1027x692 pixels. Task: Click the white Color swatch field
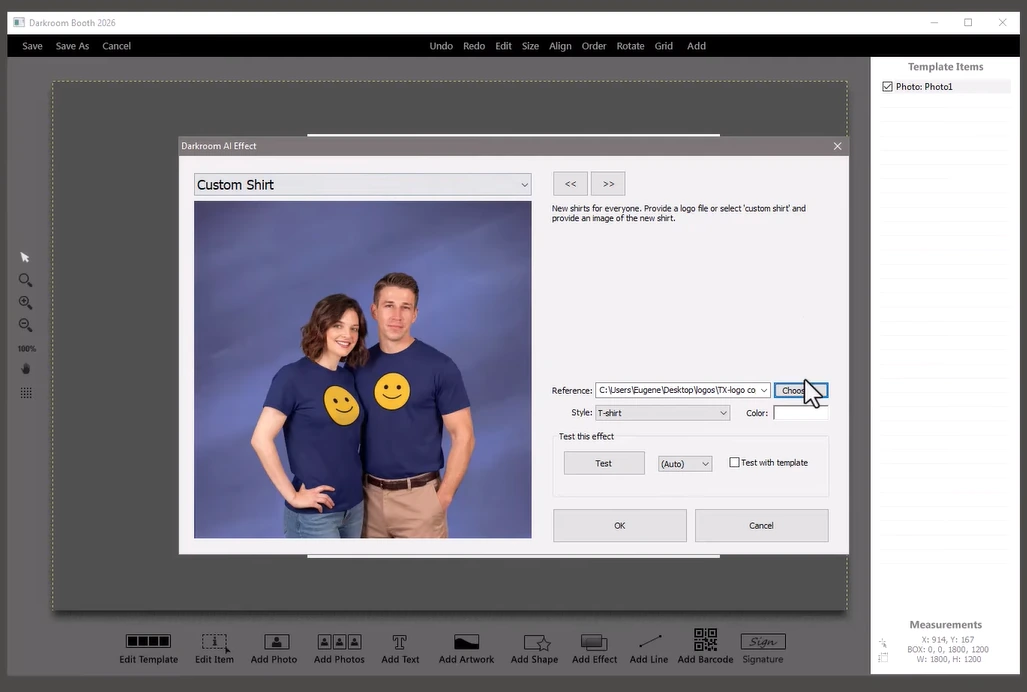coord(800,413)
